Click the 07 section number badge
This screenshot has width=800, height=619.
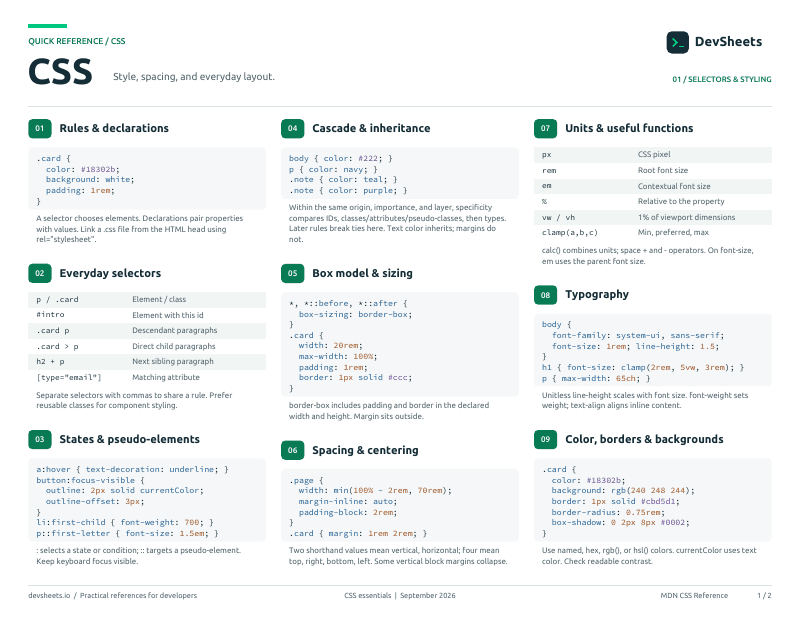pos(545,129)
